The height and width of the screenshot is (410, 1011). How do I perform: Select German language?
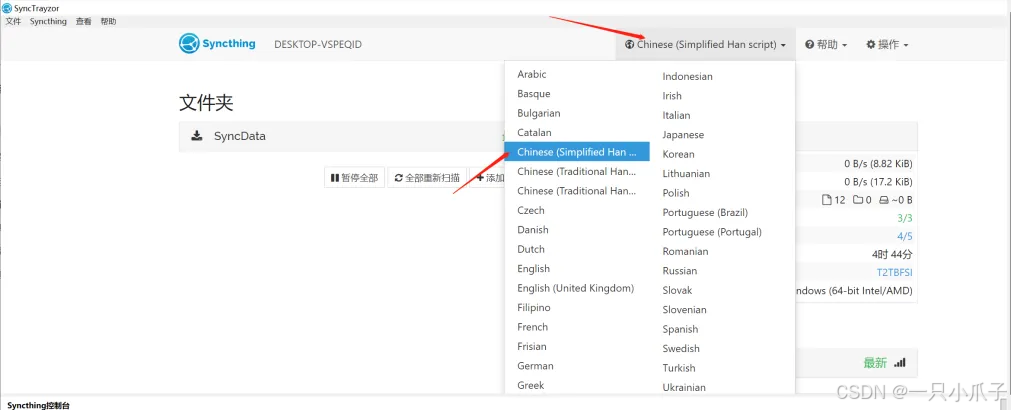577,366
